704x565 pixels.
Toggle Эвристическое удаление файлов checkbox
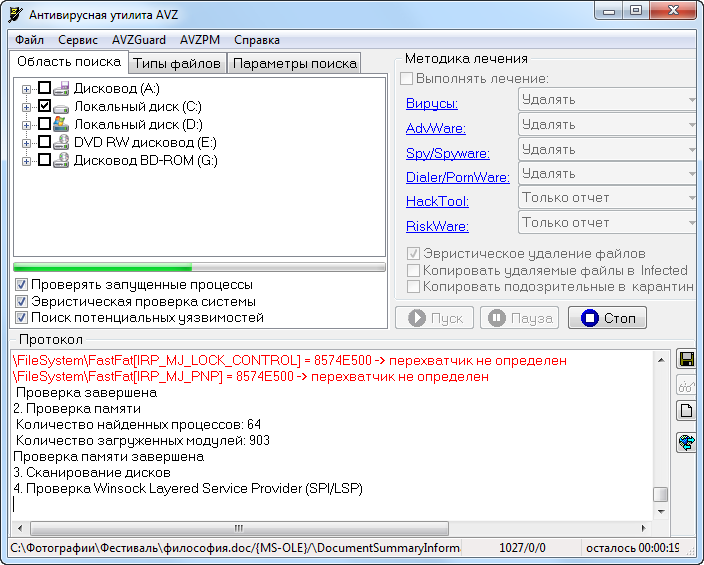[413, 254]
